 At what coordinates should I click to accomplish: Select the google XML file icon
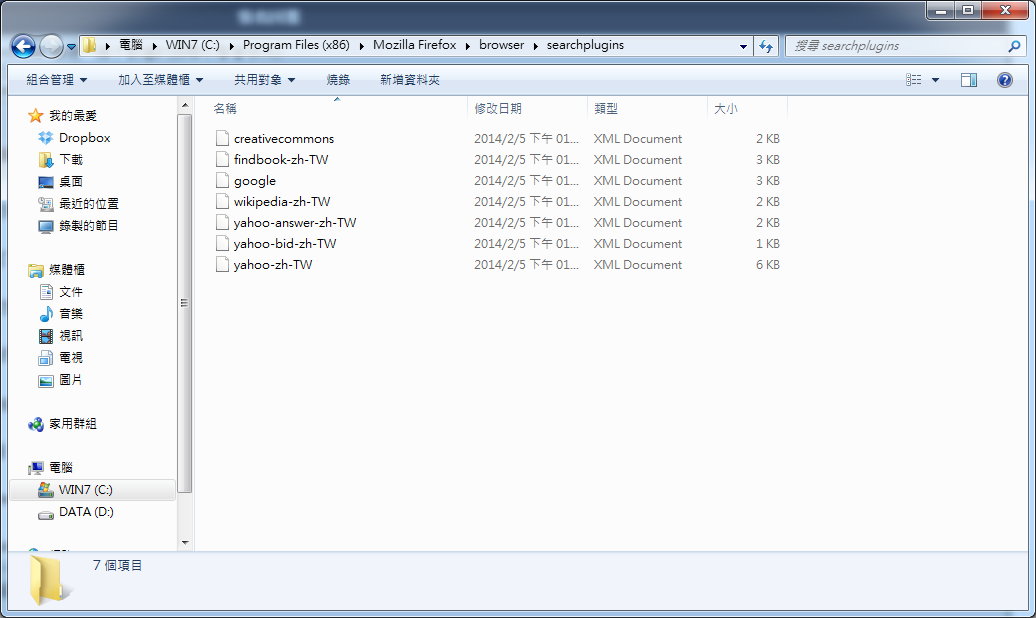tap(223, 180)
